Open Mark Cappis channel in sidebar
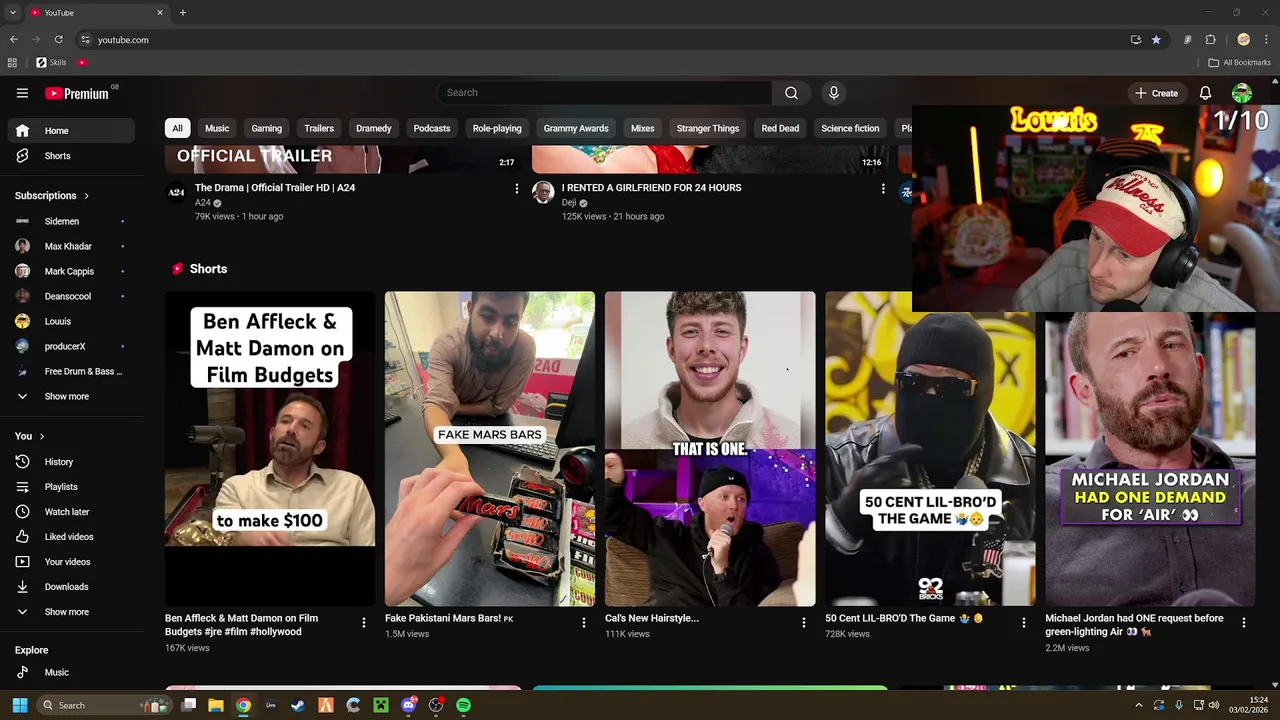Viewport: 1280px width, 720px height. pos(71,271)
